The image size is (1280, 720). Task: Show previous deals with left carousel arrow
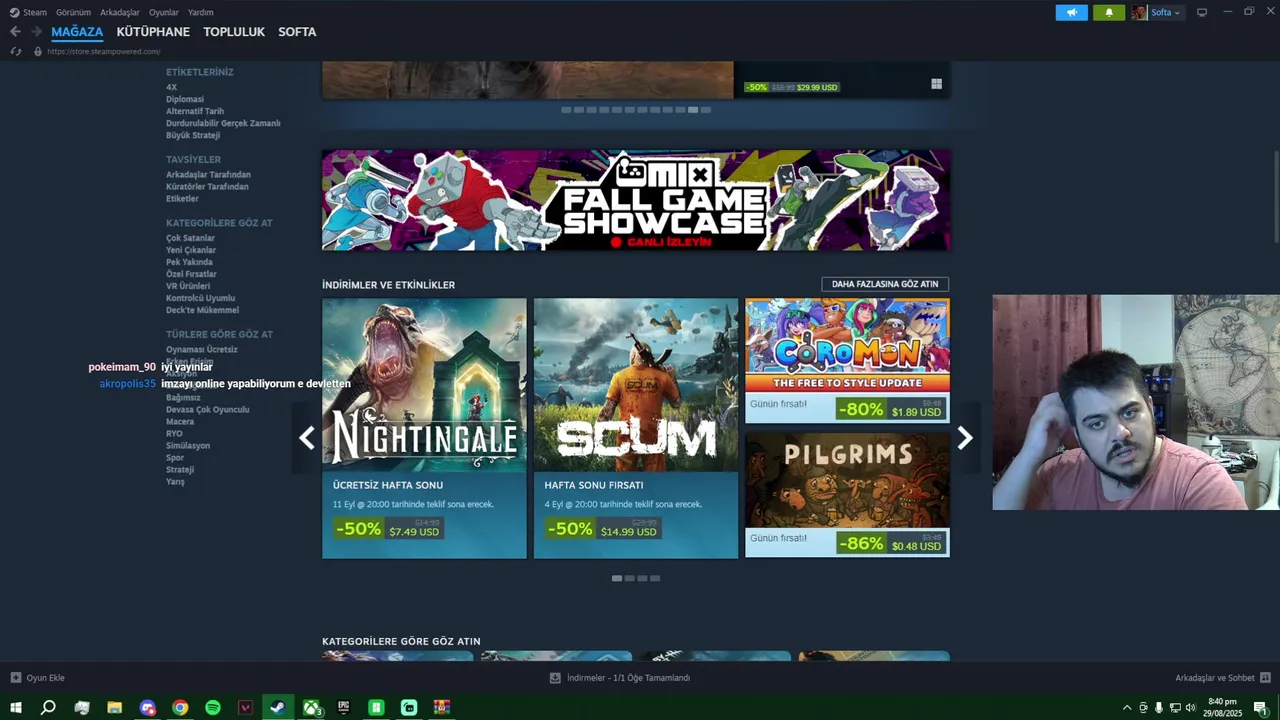pos(307,438)
